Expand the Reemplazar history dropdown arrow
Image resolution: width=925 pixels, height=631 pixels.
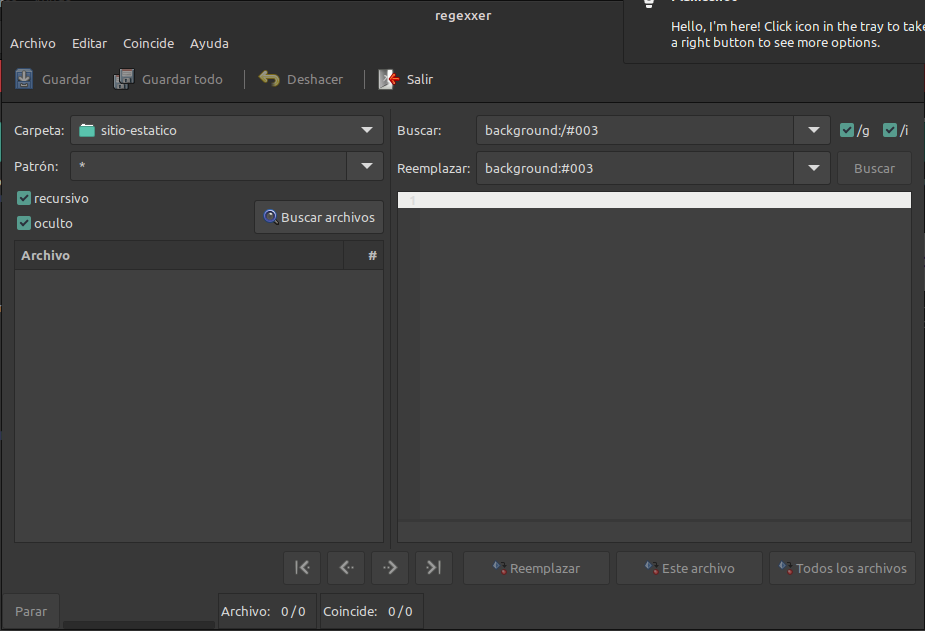(813, 168)
